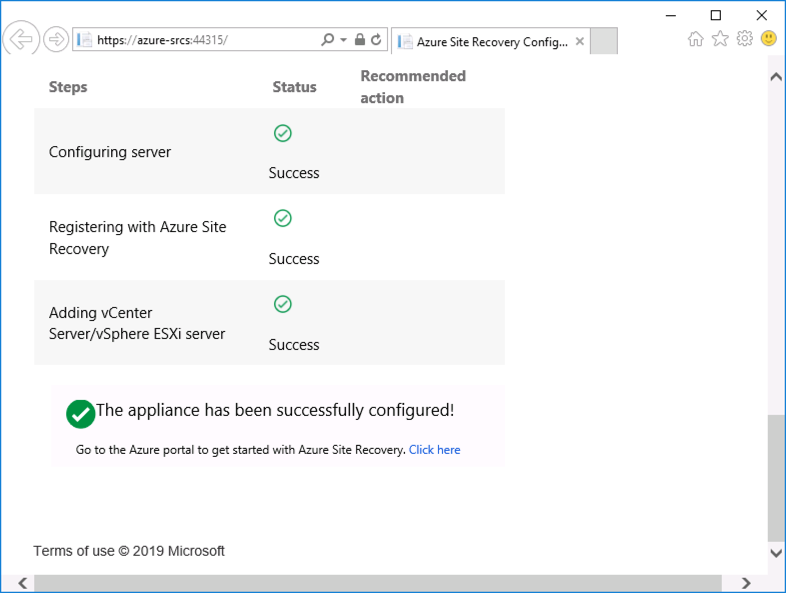This screenshot has height=593, width=786.
Task: Click the appliance successfully configured message
Action: [x=275, y=411]
